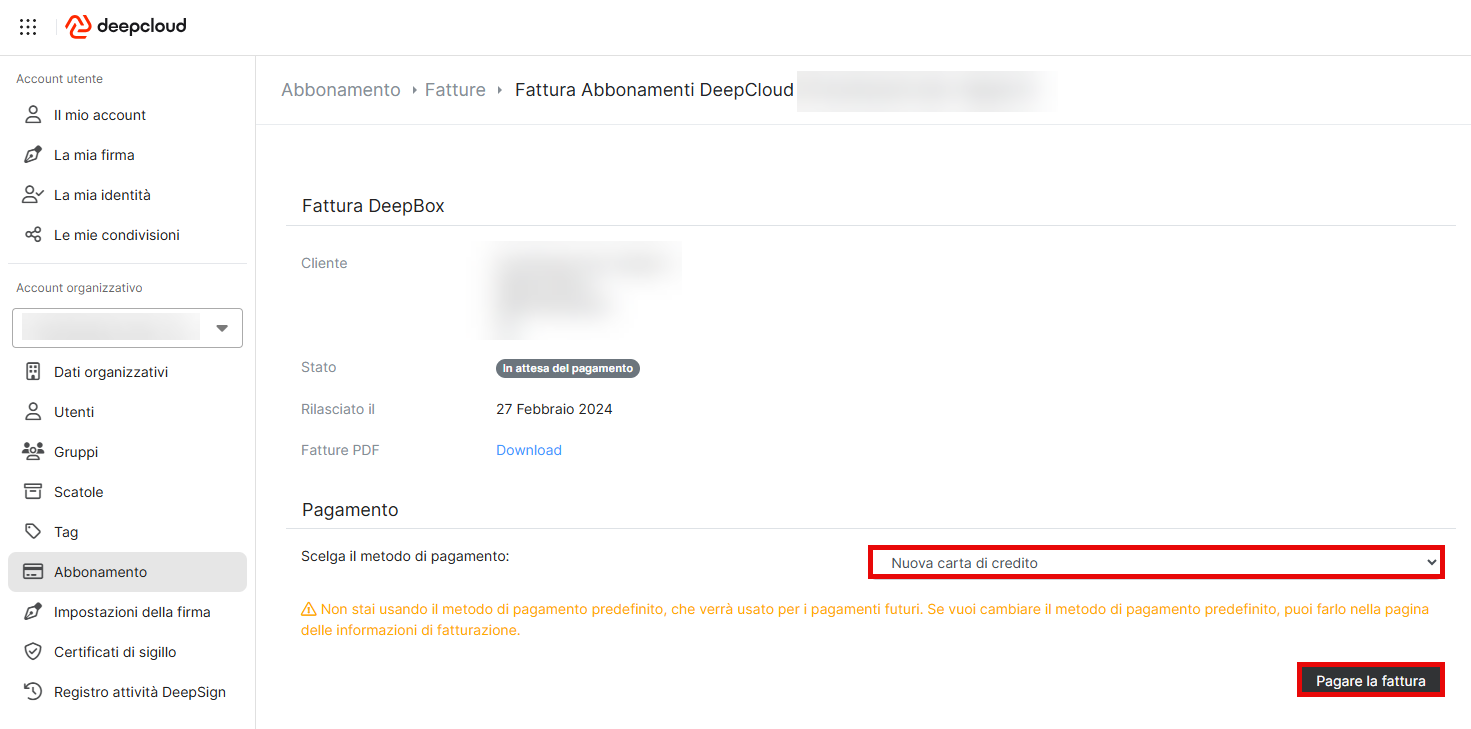Click the pen icon beside Impostazioni della firma
This screenshot has width=1471, height=729.
tap(33, 612)
